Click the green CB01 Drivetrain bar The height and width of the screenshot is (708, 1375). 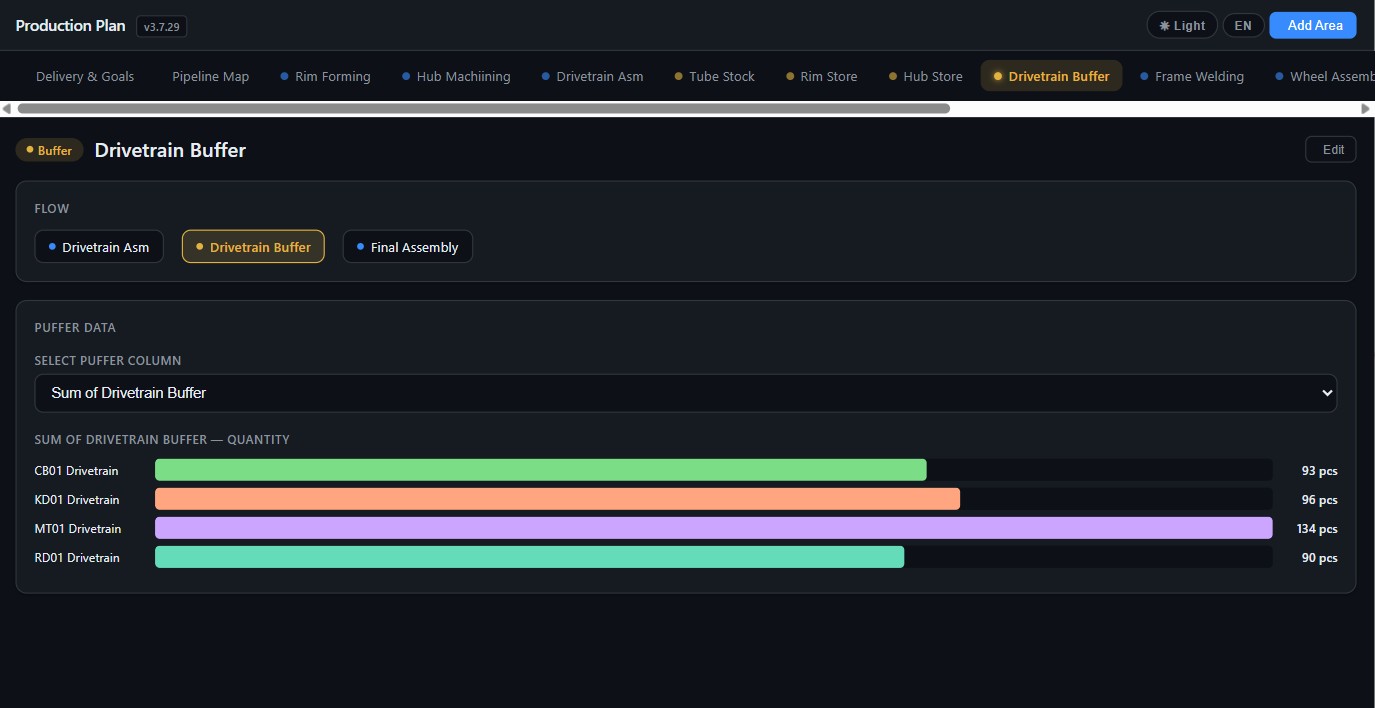point(541,470)
